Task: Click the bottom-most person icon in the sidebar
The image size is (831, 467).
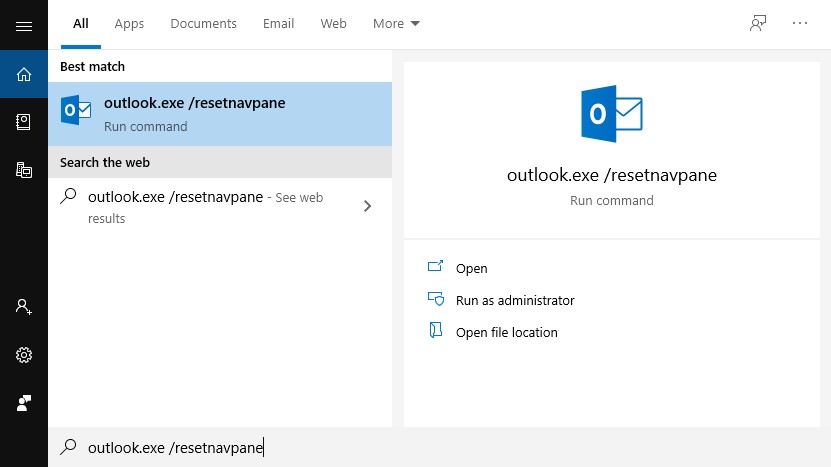Action: click(x=24, y=403)
